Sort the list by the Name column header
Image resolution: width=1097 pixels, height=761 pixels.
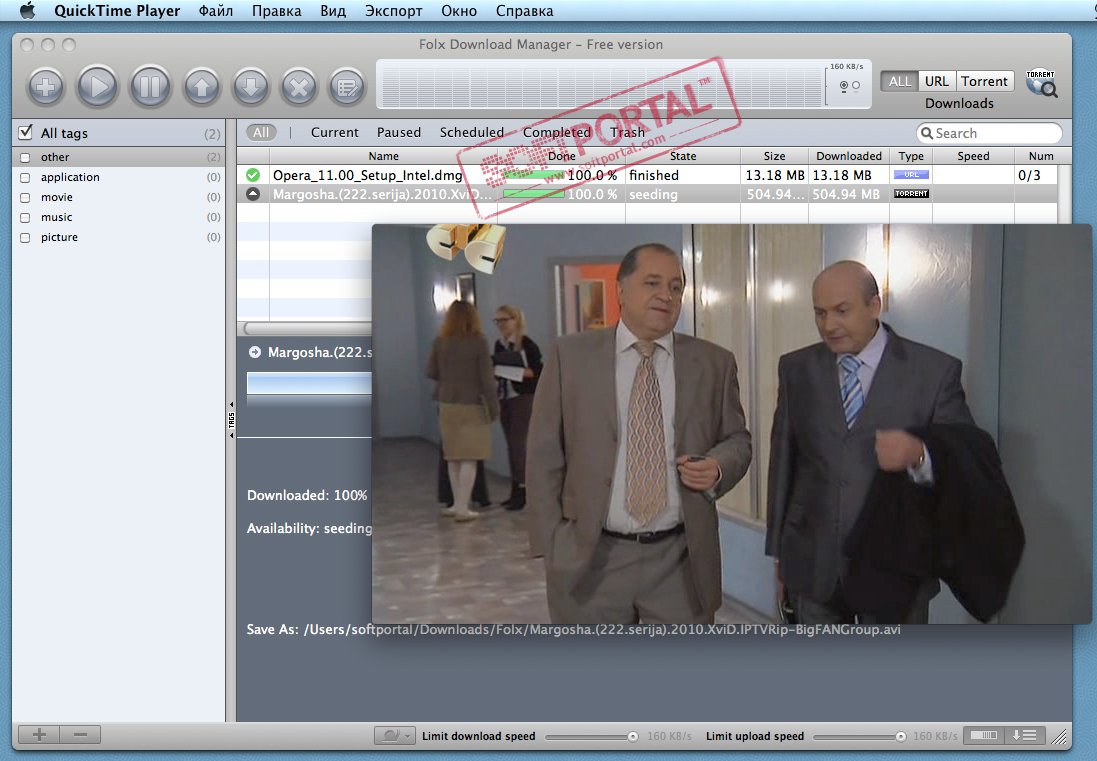click(383, 156)
